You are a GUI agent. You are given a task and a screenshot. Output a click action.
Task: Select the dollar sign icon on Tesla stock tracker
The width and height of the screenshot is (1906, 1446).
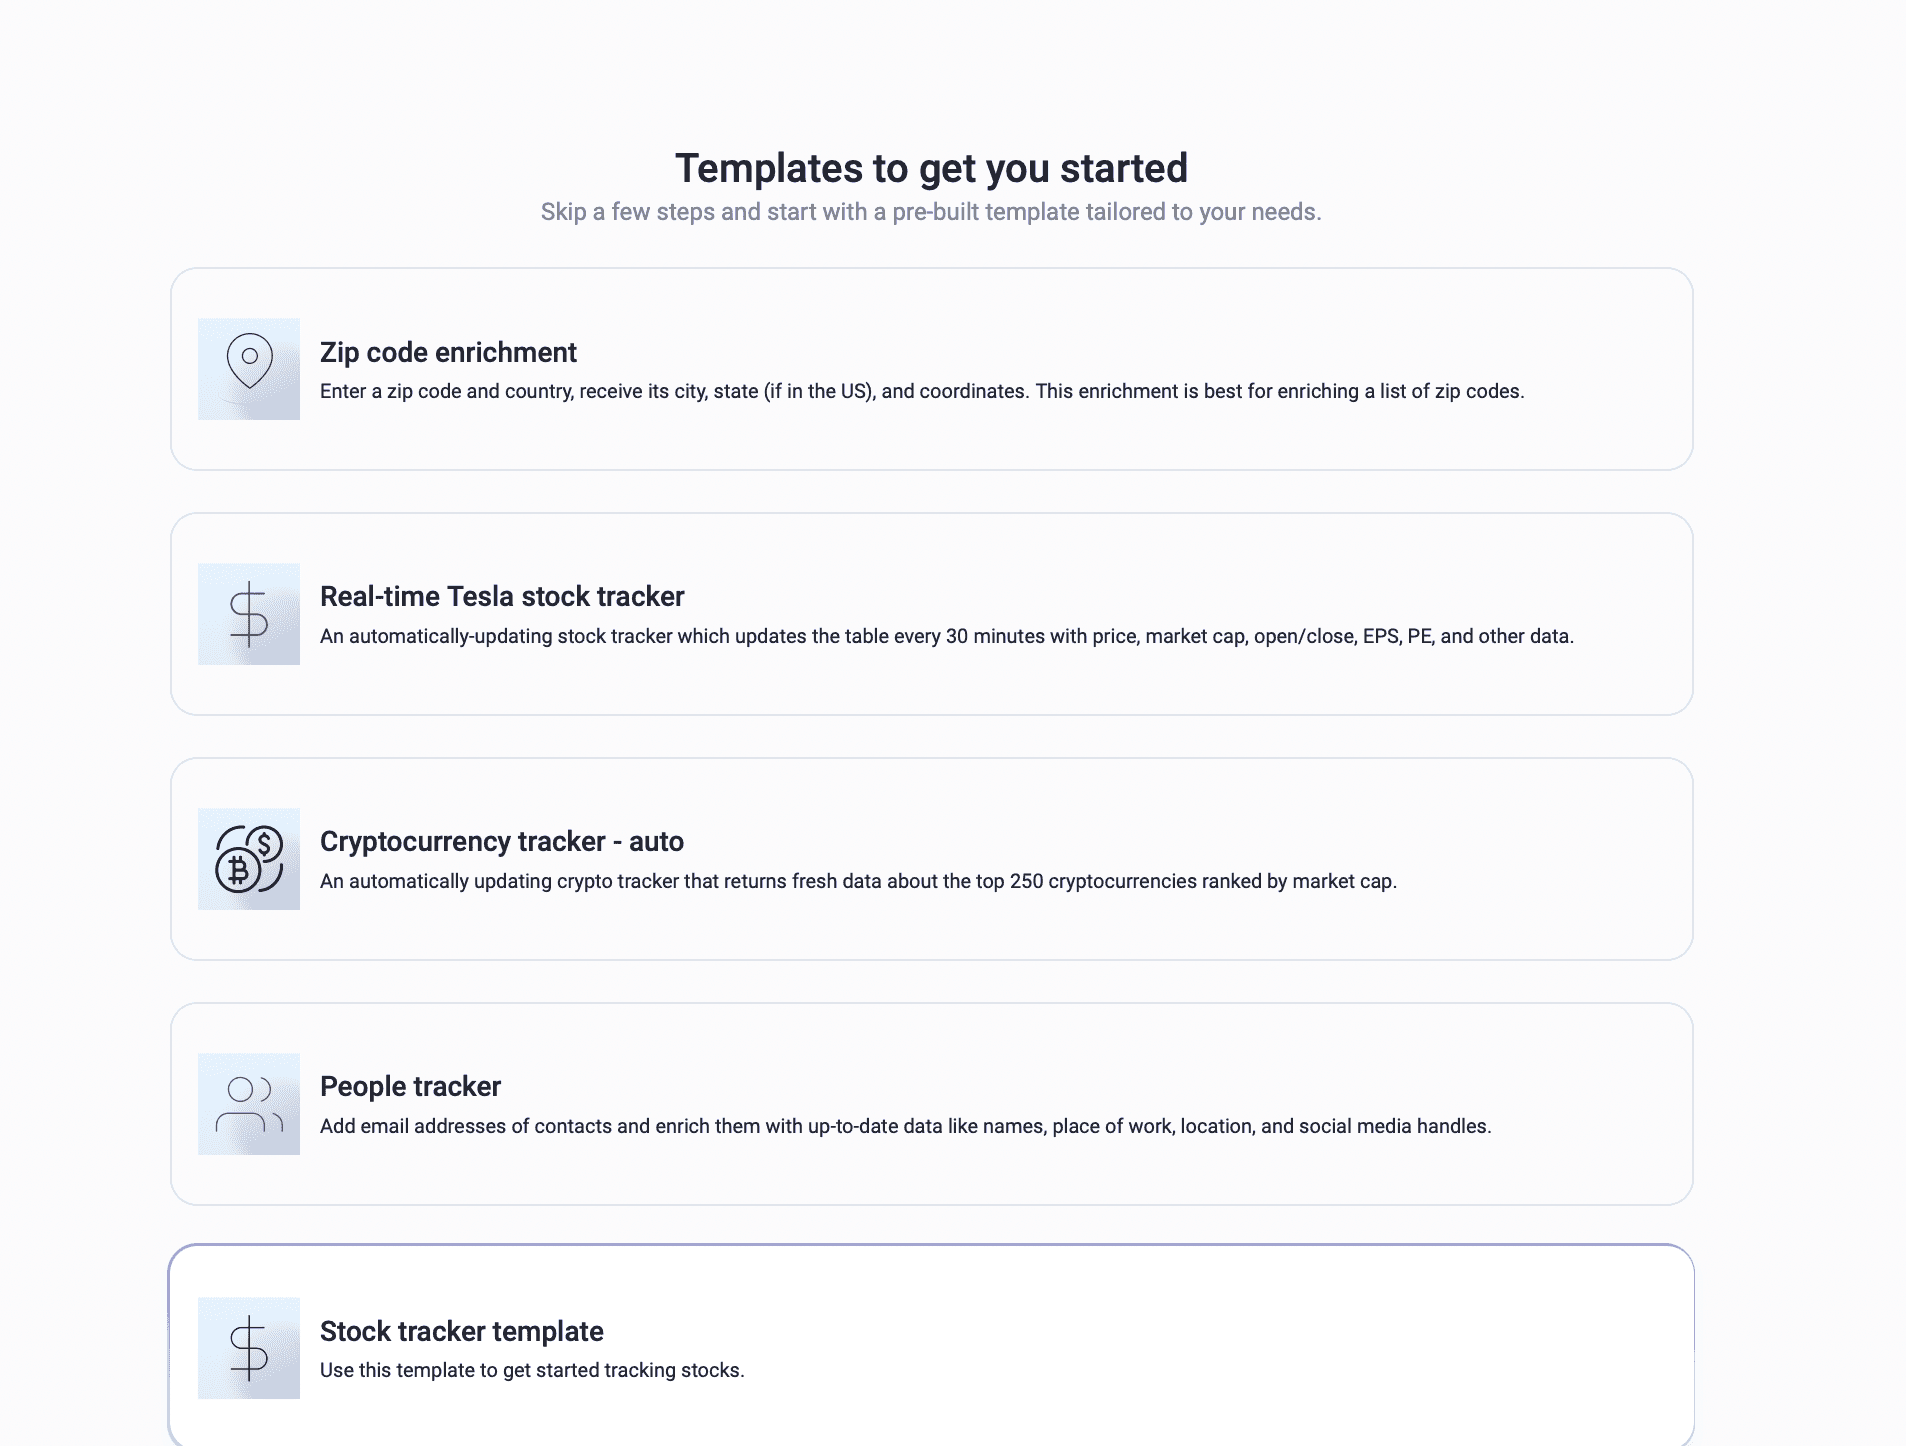(x=249, y=614)
